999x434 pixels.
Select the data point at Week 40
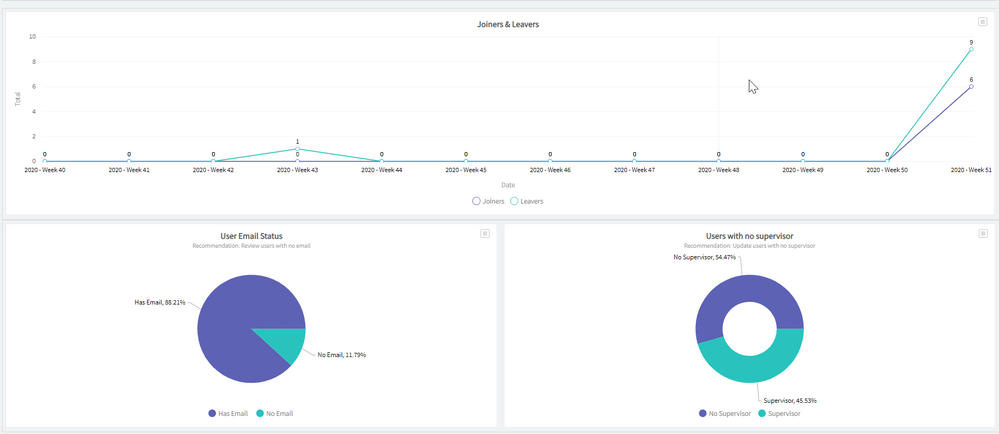coord(45,161)
